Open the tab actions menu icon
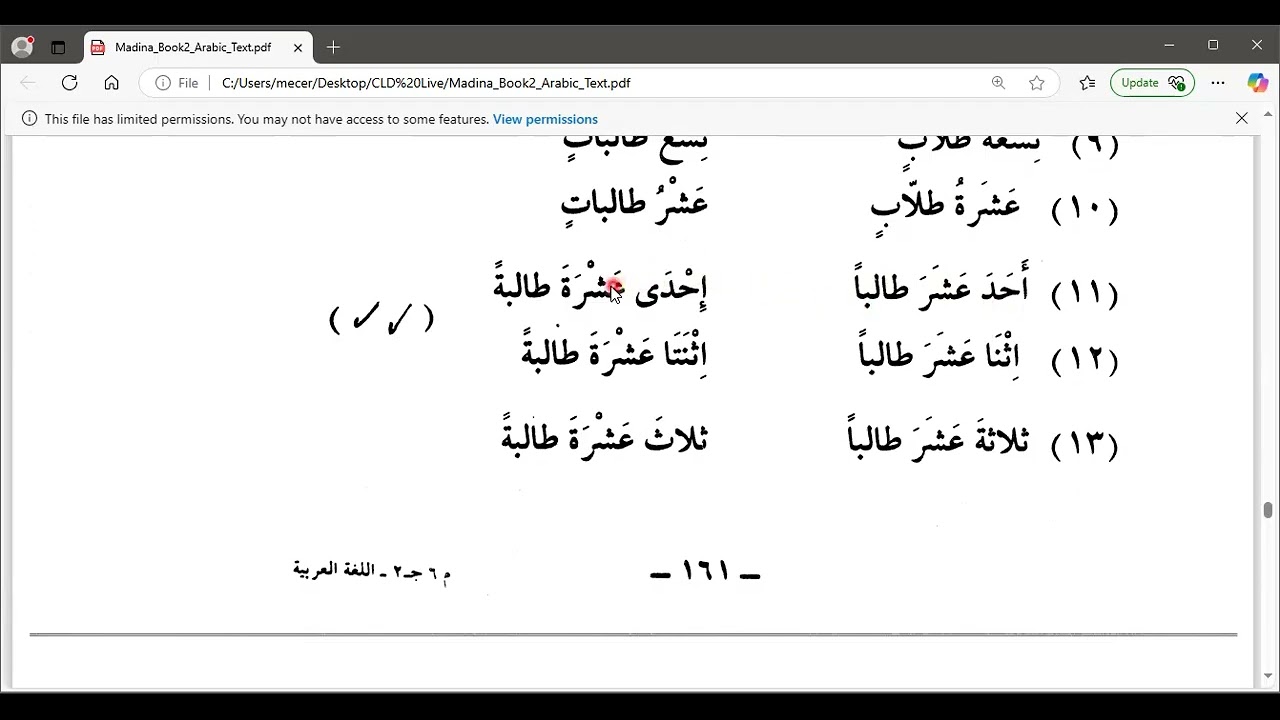The height and width of the screenshot is (720, 1280). pyautogui.click(x=58, y=47)
